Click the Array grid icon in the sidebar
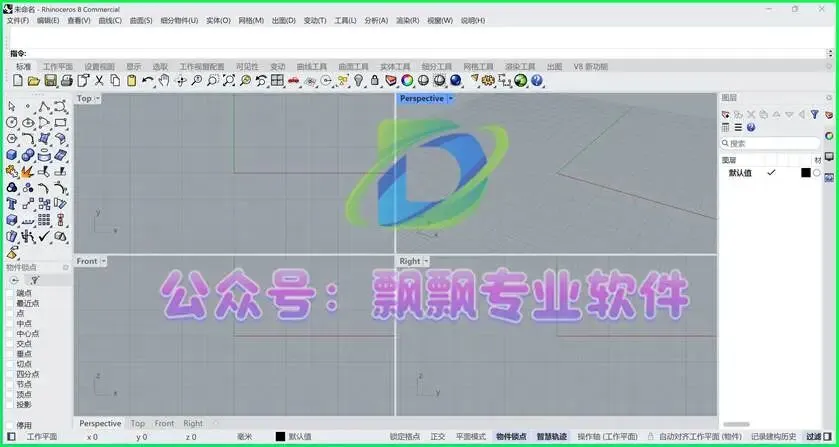 pos(44,220)
